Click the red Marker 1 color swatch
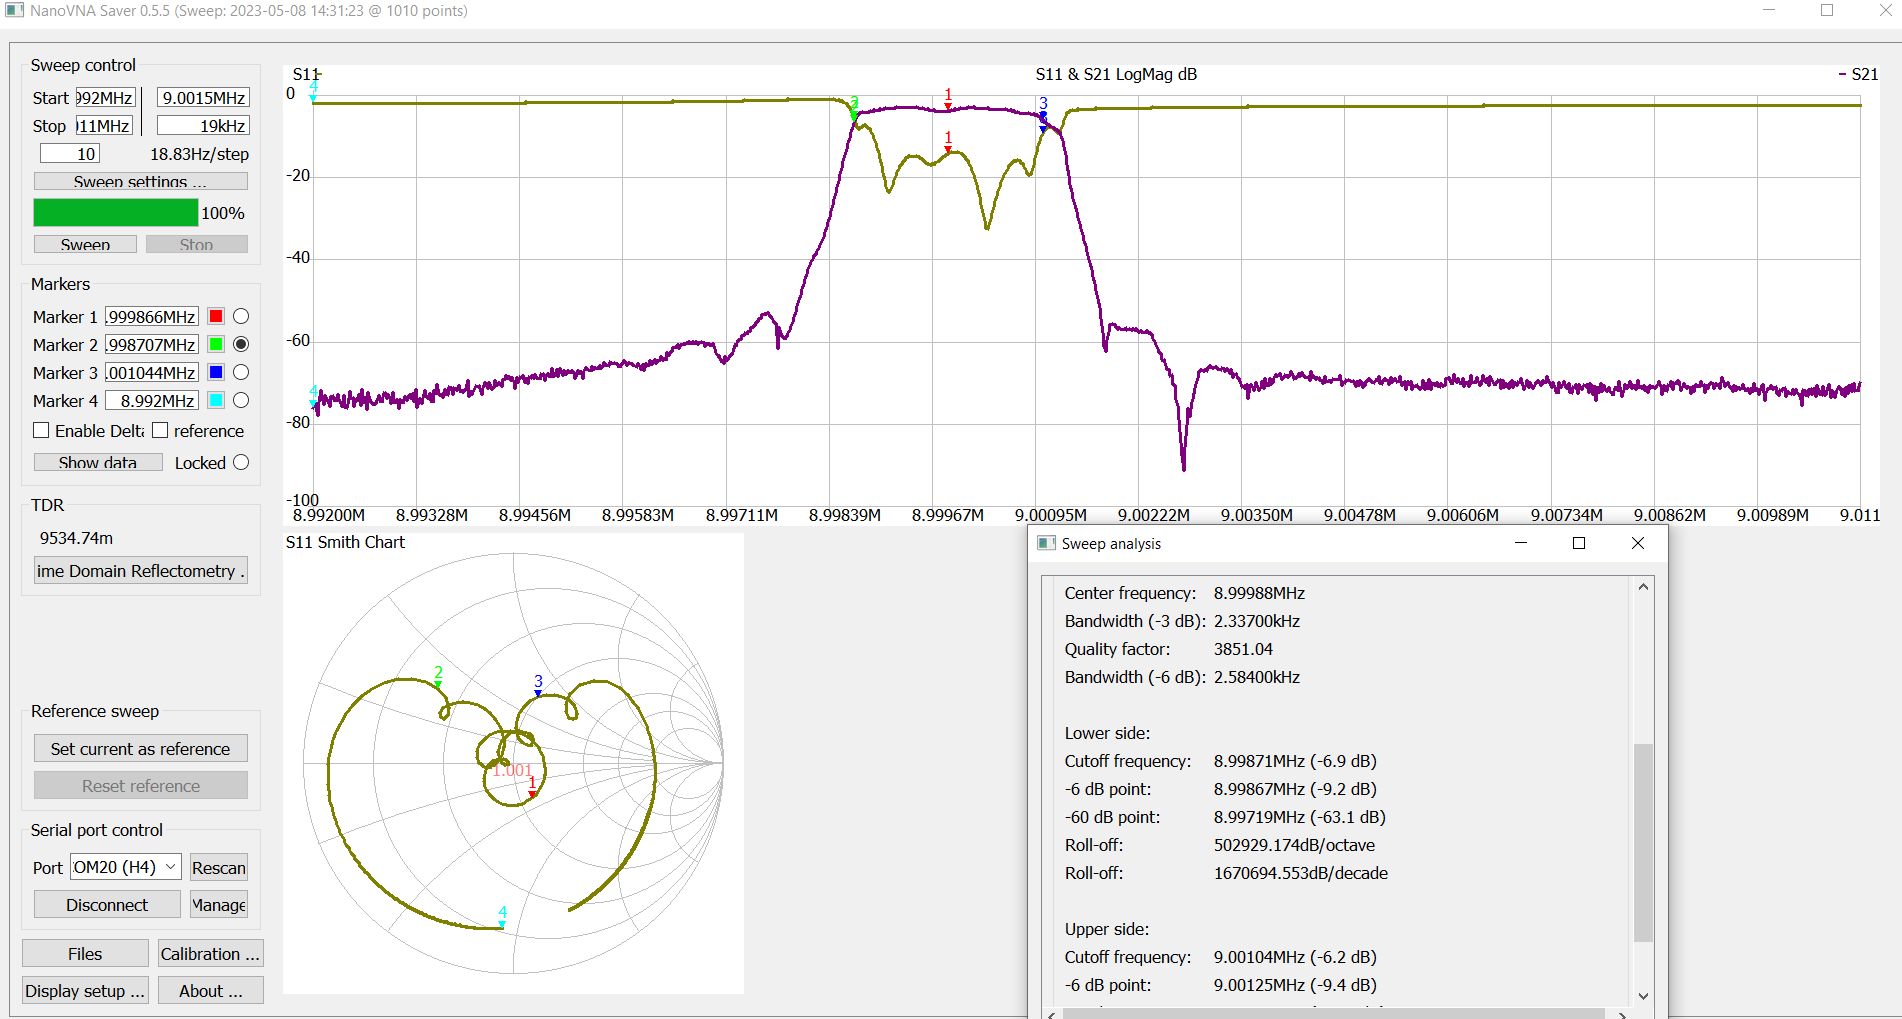The image size is (1902, 1019). pyautogui.click(x=215, y=316)
